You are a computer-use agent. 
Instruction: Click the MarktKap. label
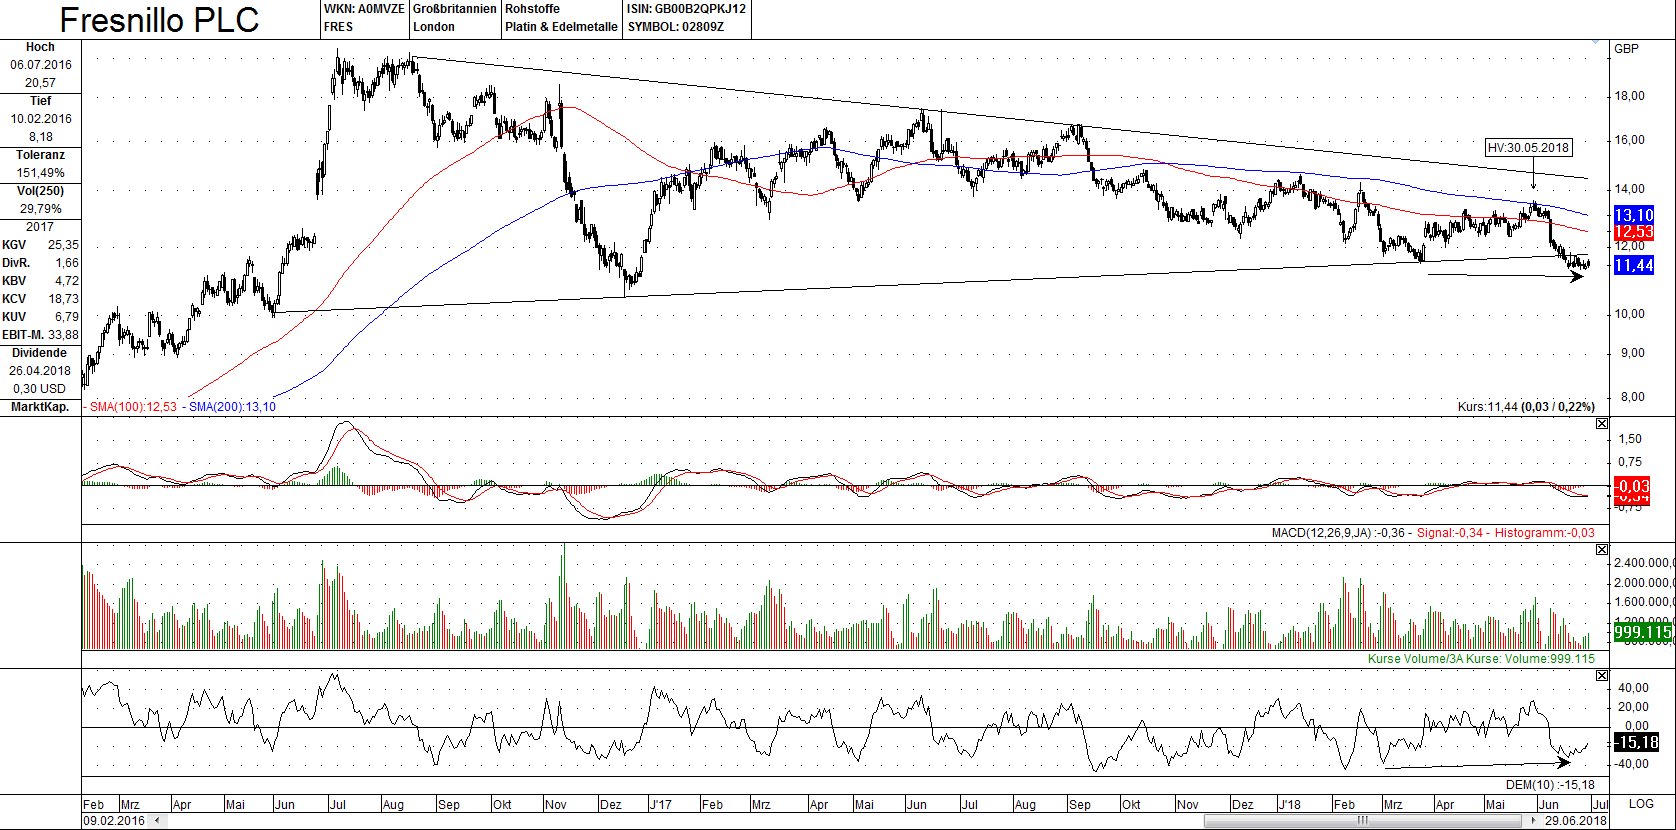(40, 407)
